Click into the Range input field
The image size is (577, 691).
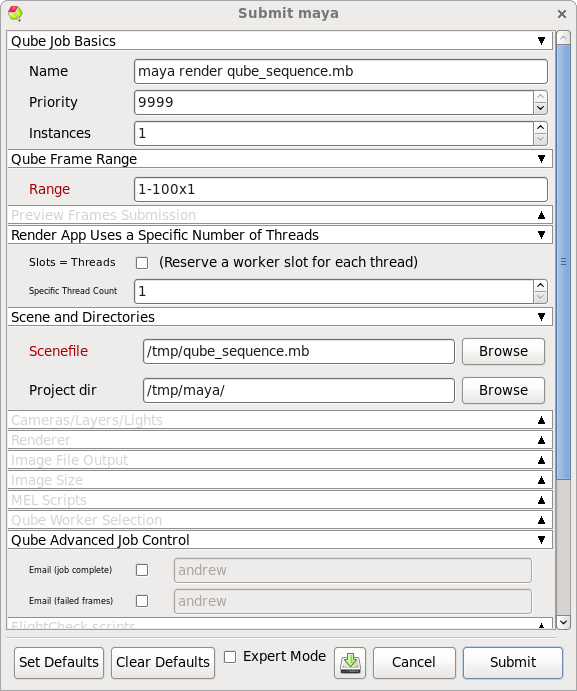[x=341, y=189]
